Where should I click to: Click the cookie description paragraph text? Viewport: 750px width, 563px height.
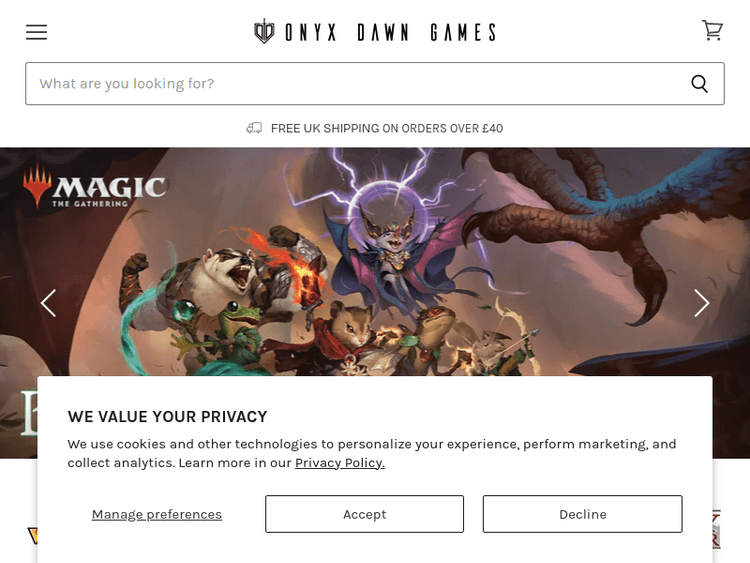(372, 453)
